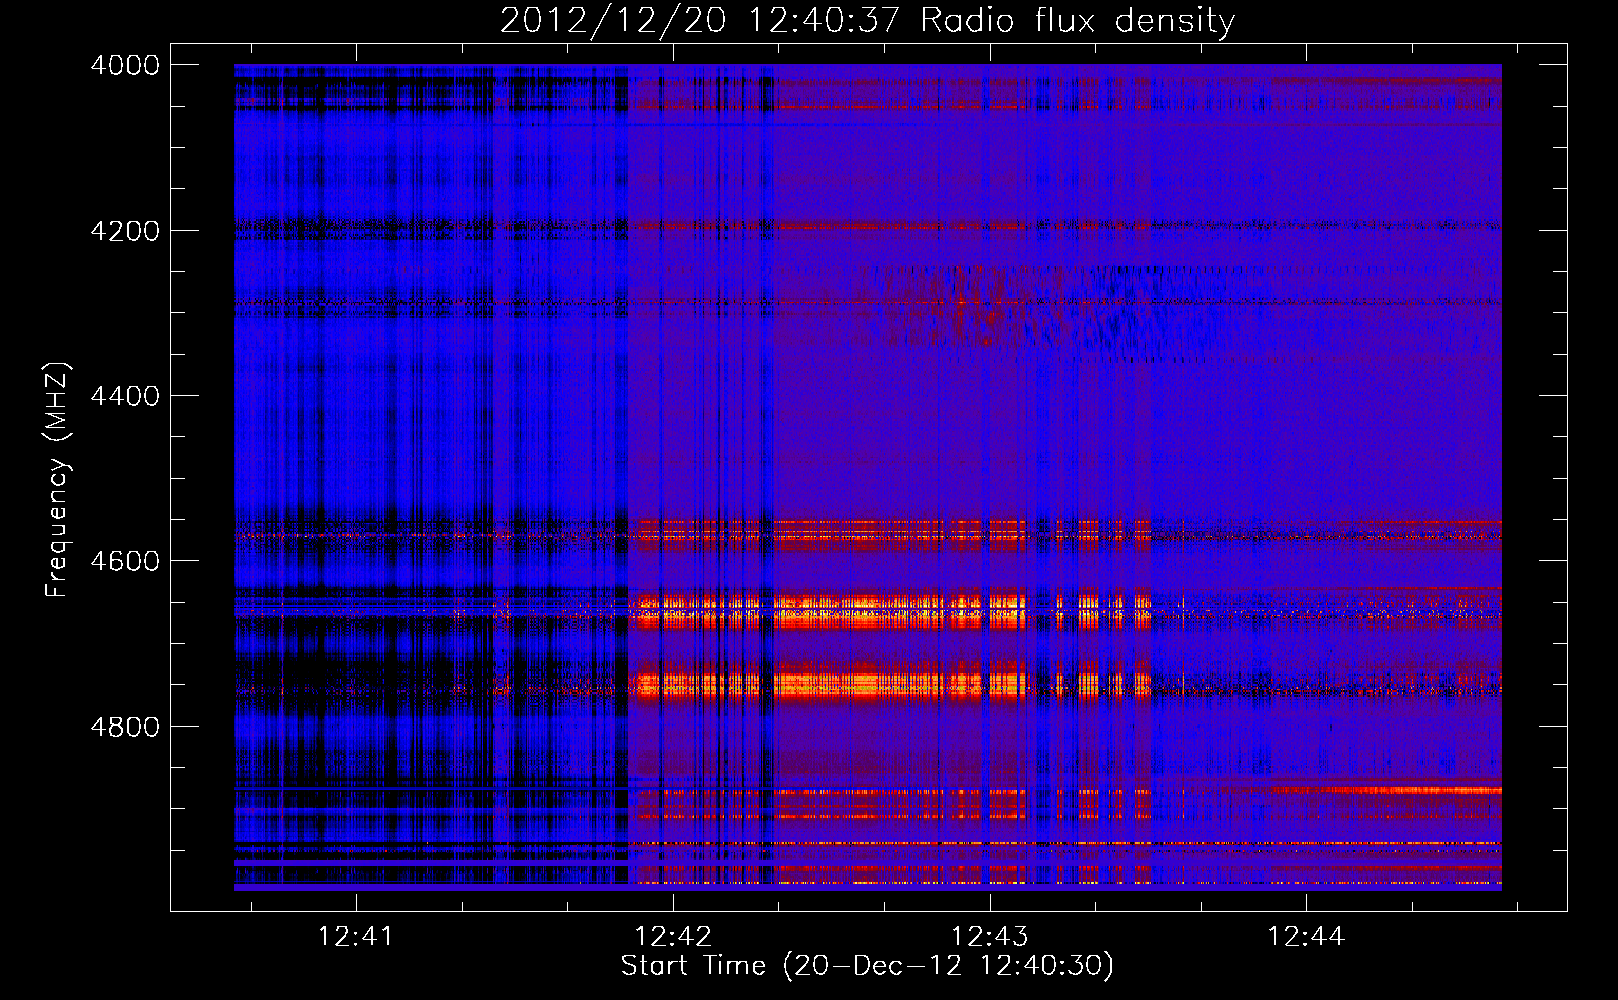Select the 4600 frequency axis label
The image size is (1618, 1000).
(125, 561)
